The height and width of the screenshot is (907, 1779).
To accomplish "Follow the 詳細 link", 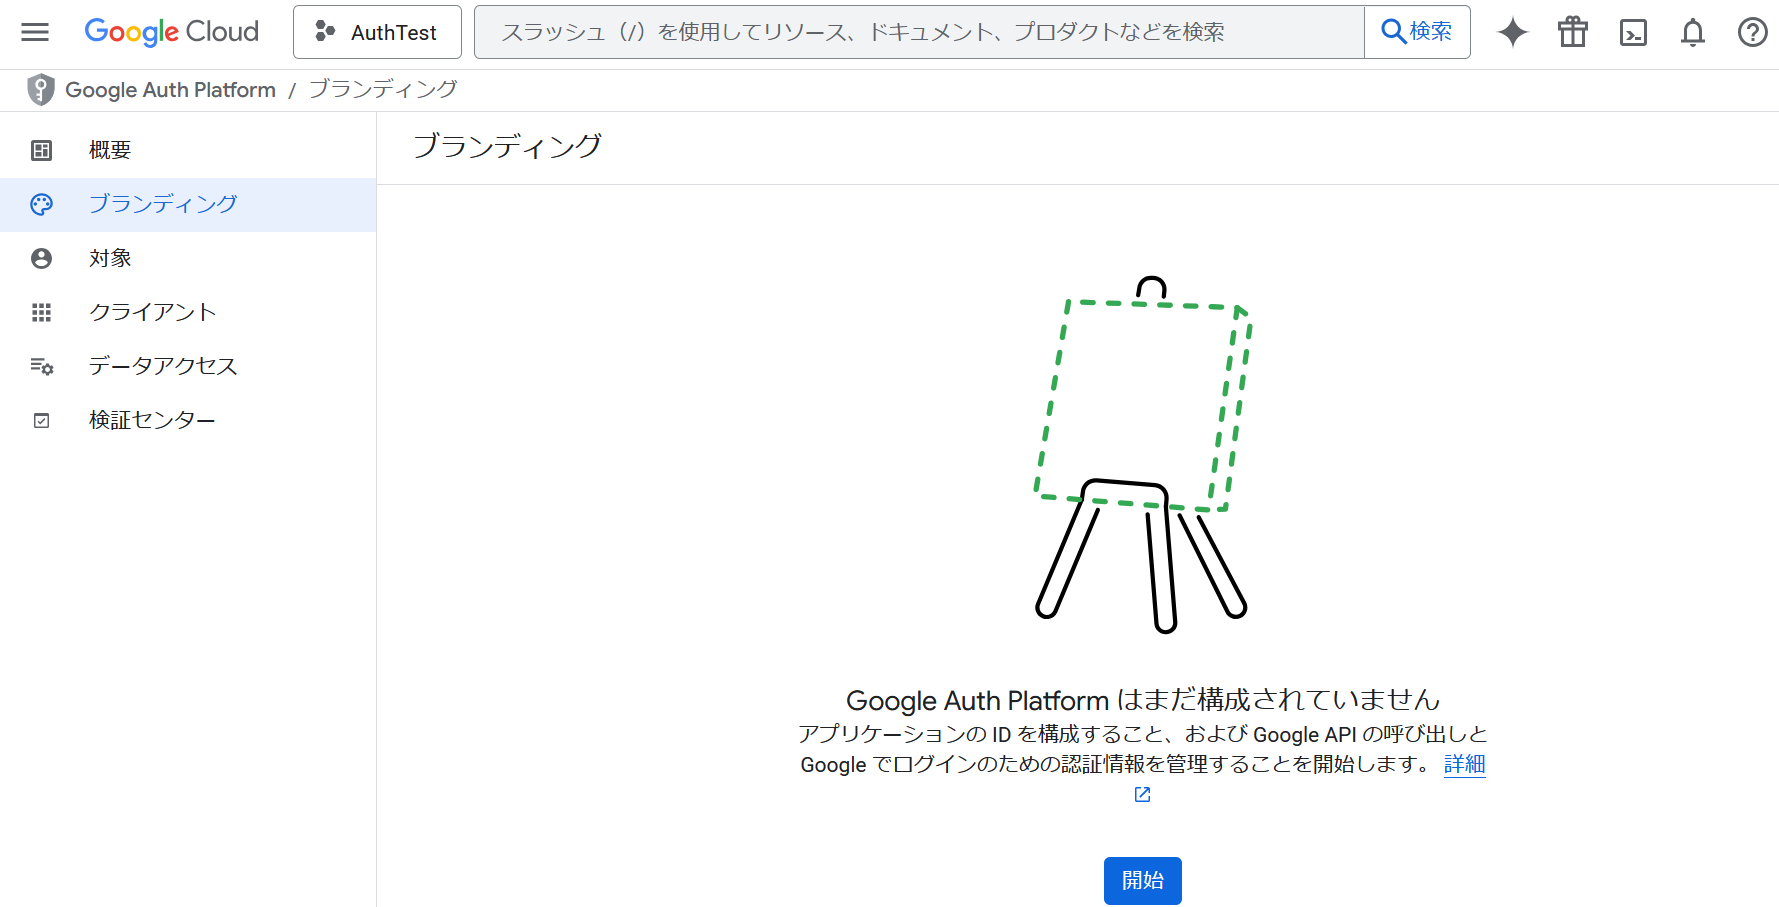I will pos(1464,764).
